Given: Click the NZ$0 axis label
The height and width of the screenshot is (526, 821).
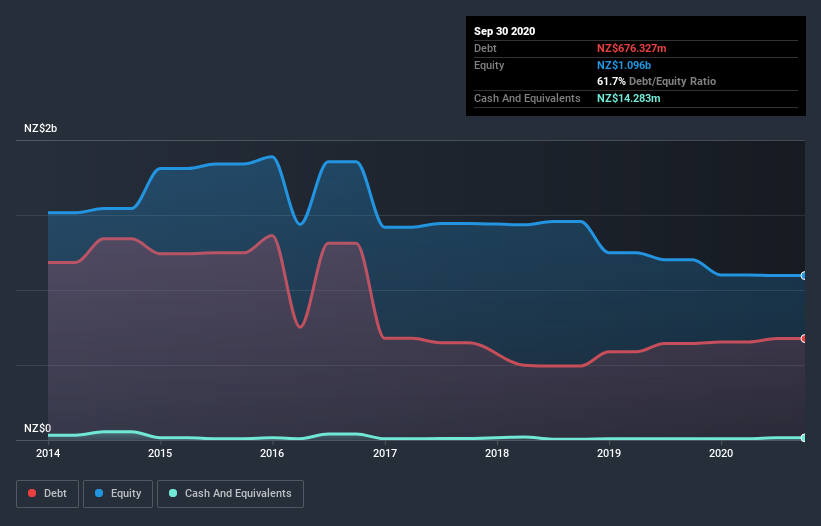Looking at the screenshot, I should pos(37,428).
